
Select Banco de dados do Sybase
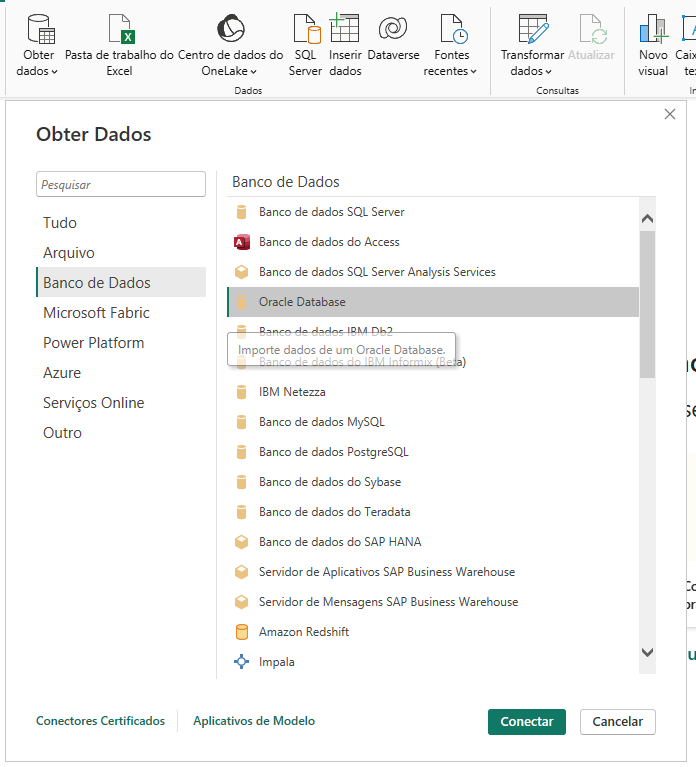pyautogui.click(x=433, y=482)
